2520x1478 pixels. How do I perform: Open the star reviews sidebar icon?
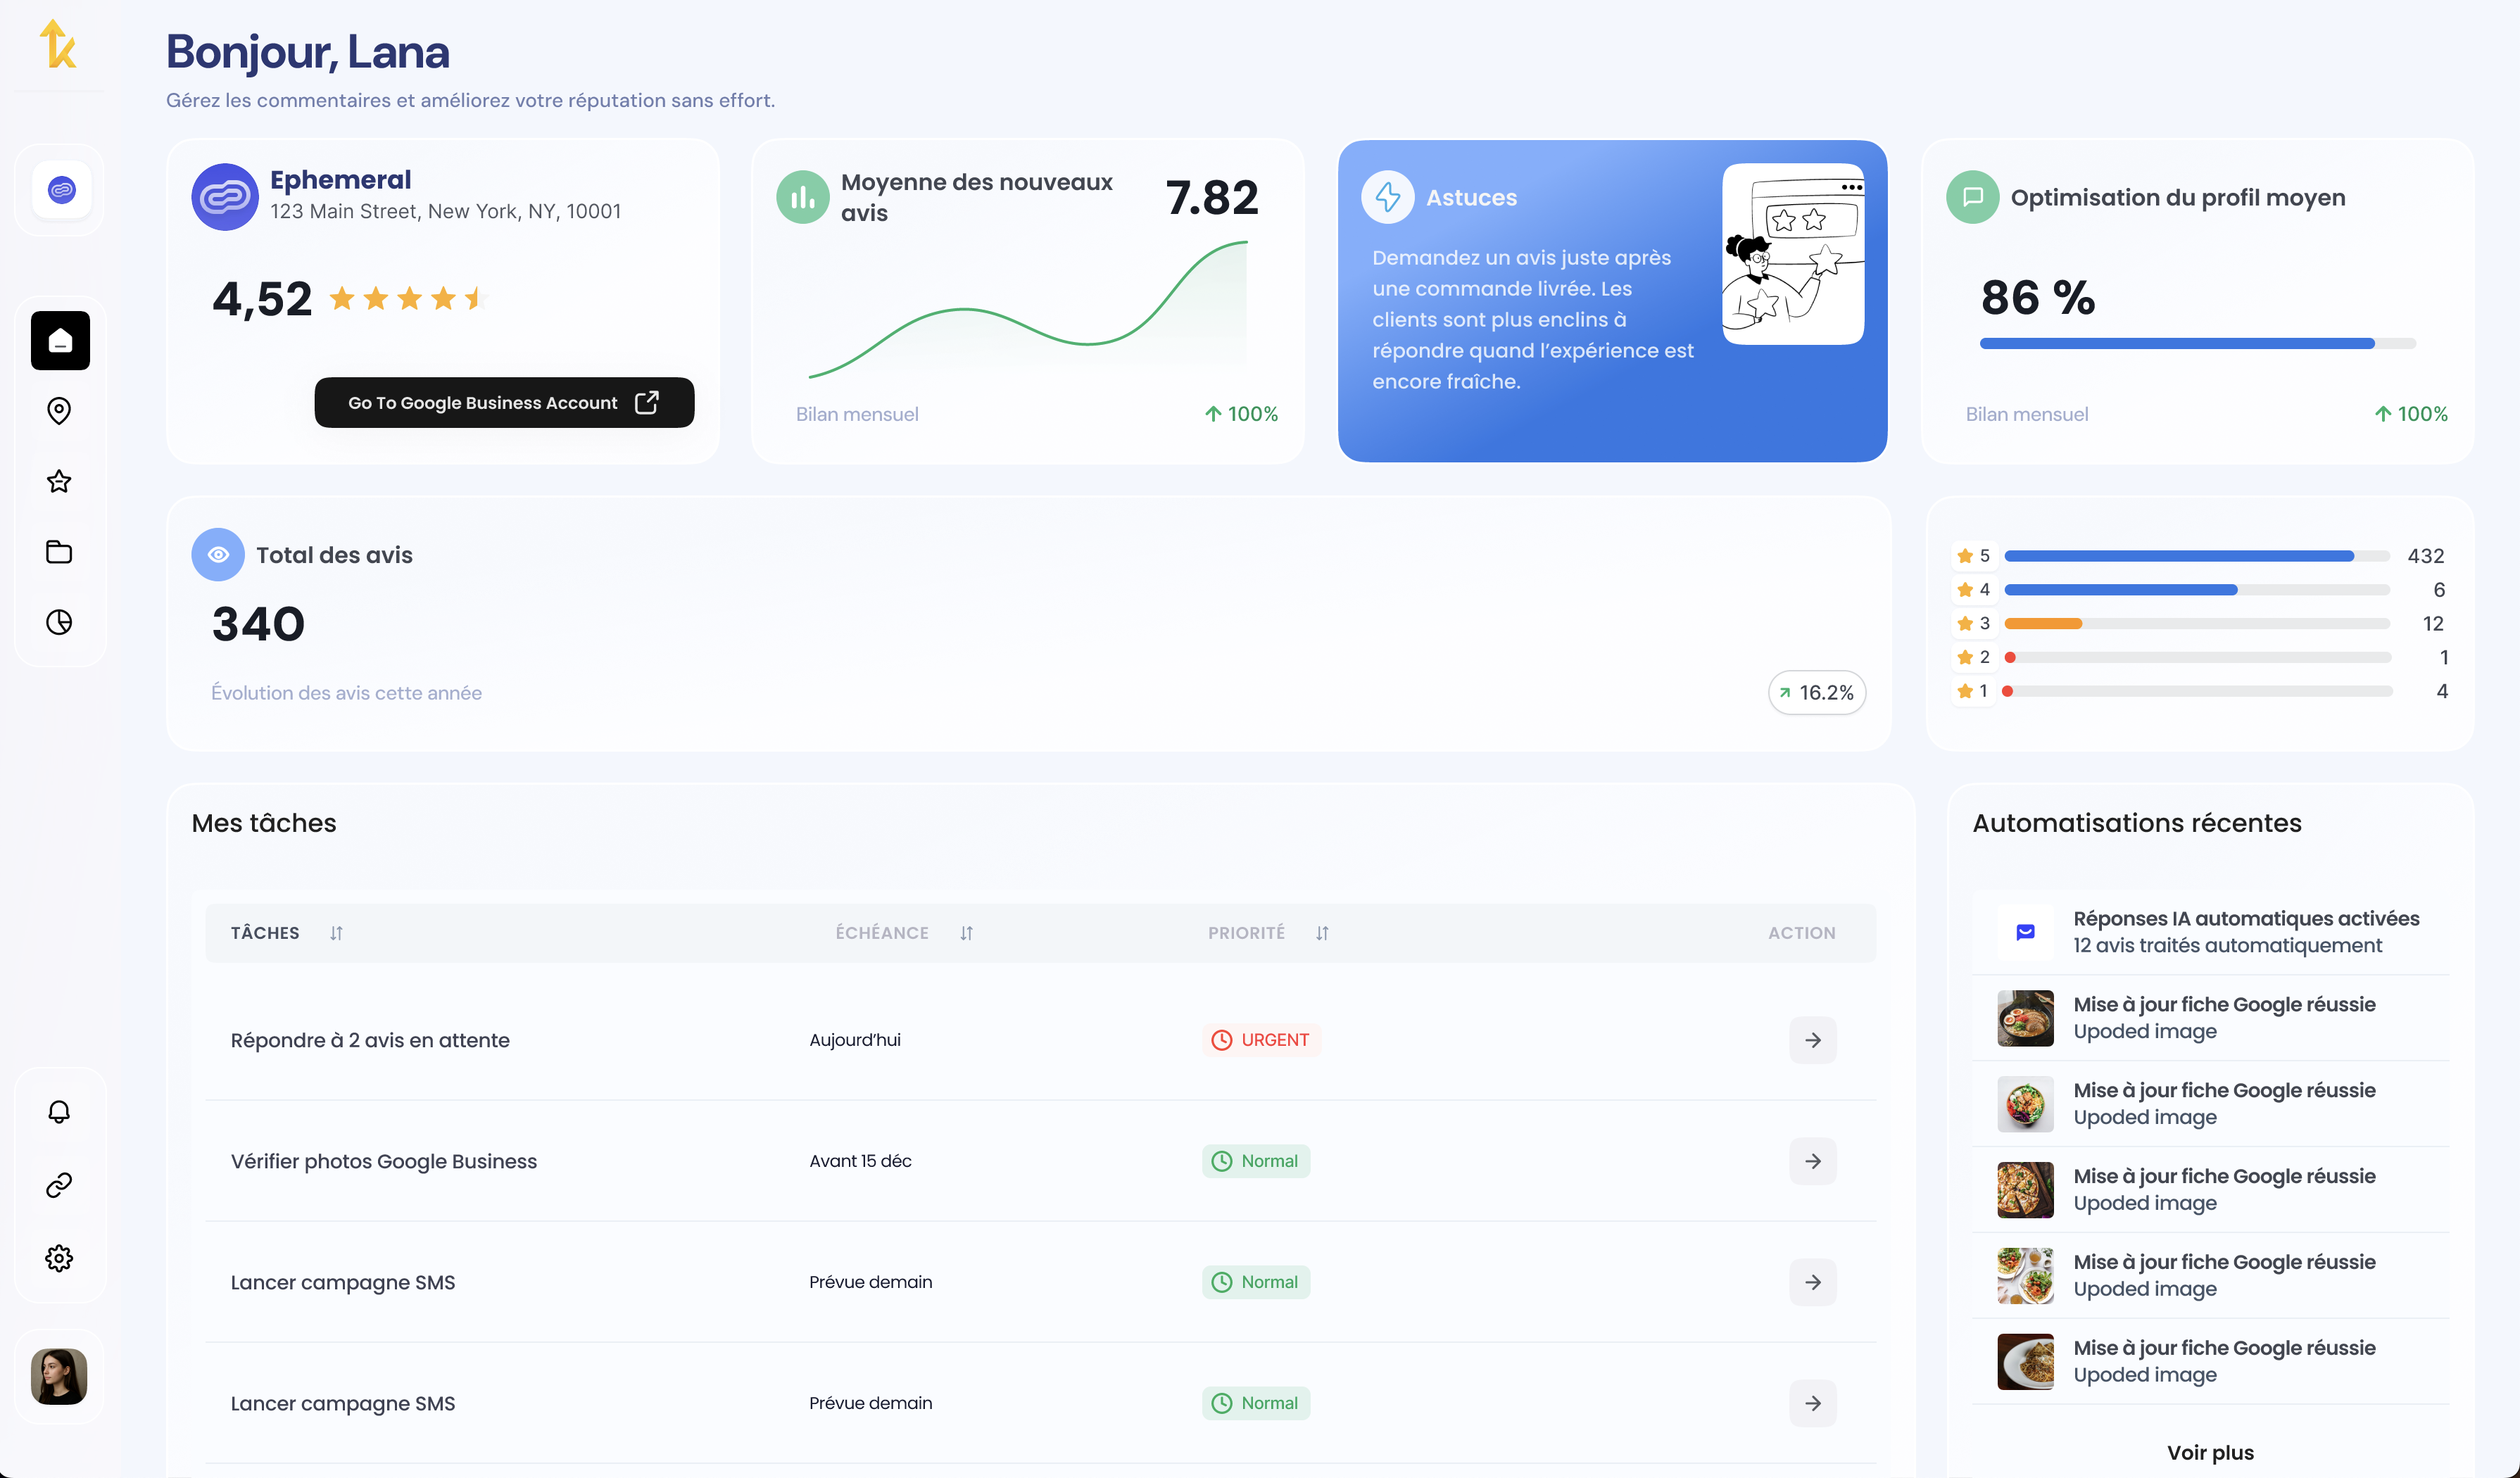(x=59, y=482)
